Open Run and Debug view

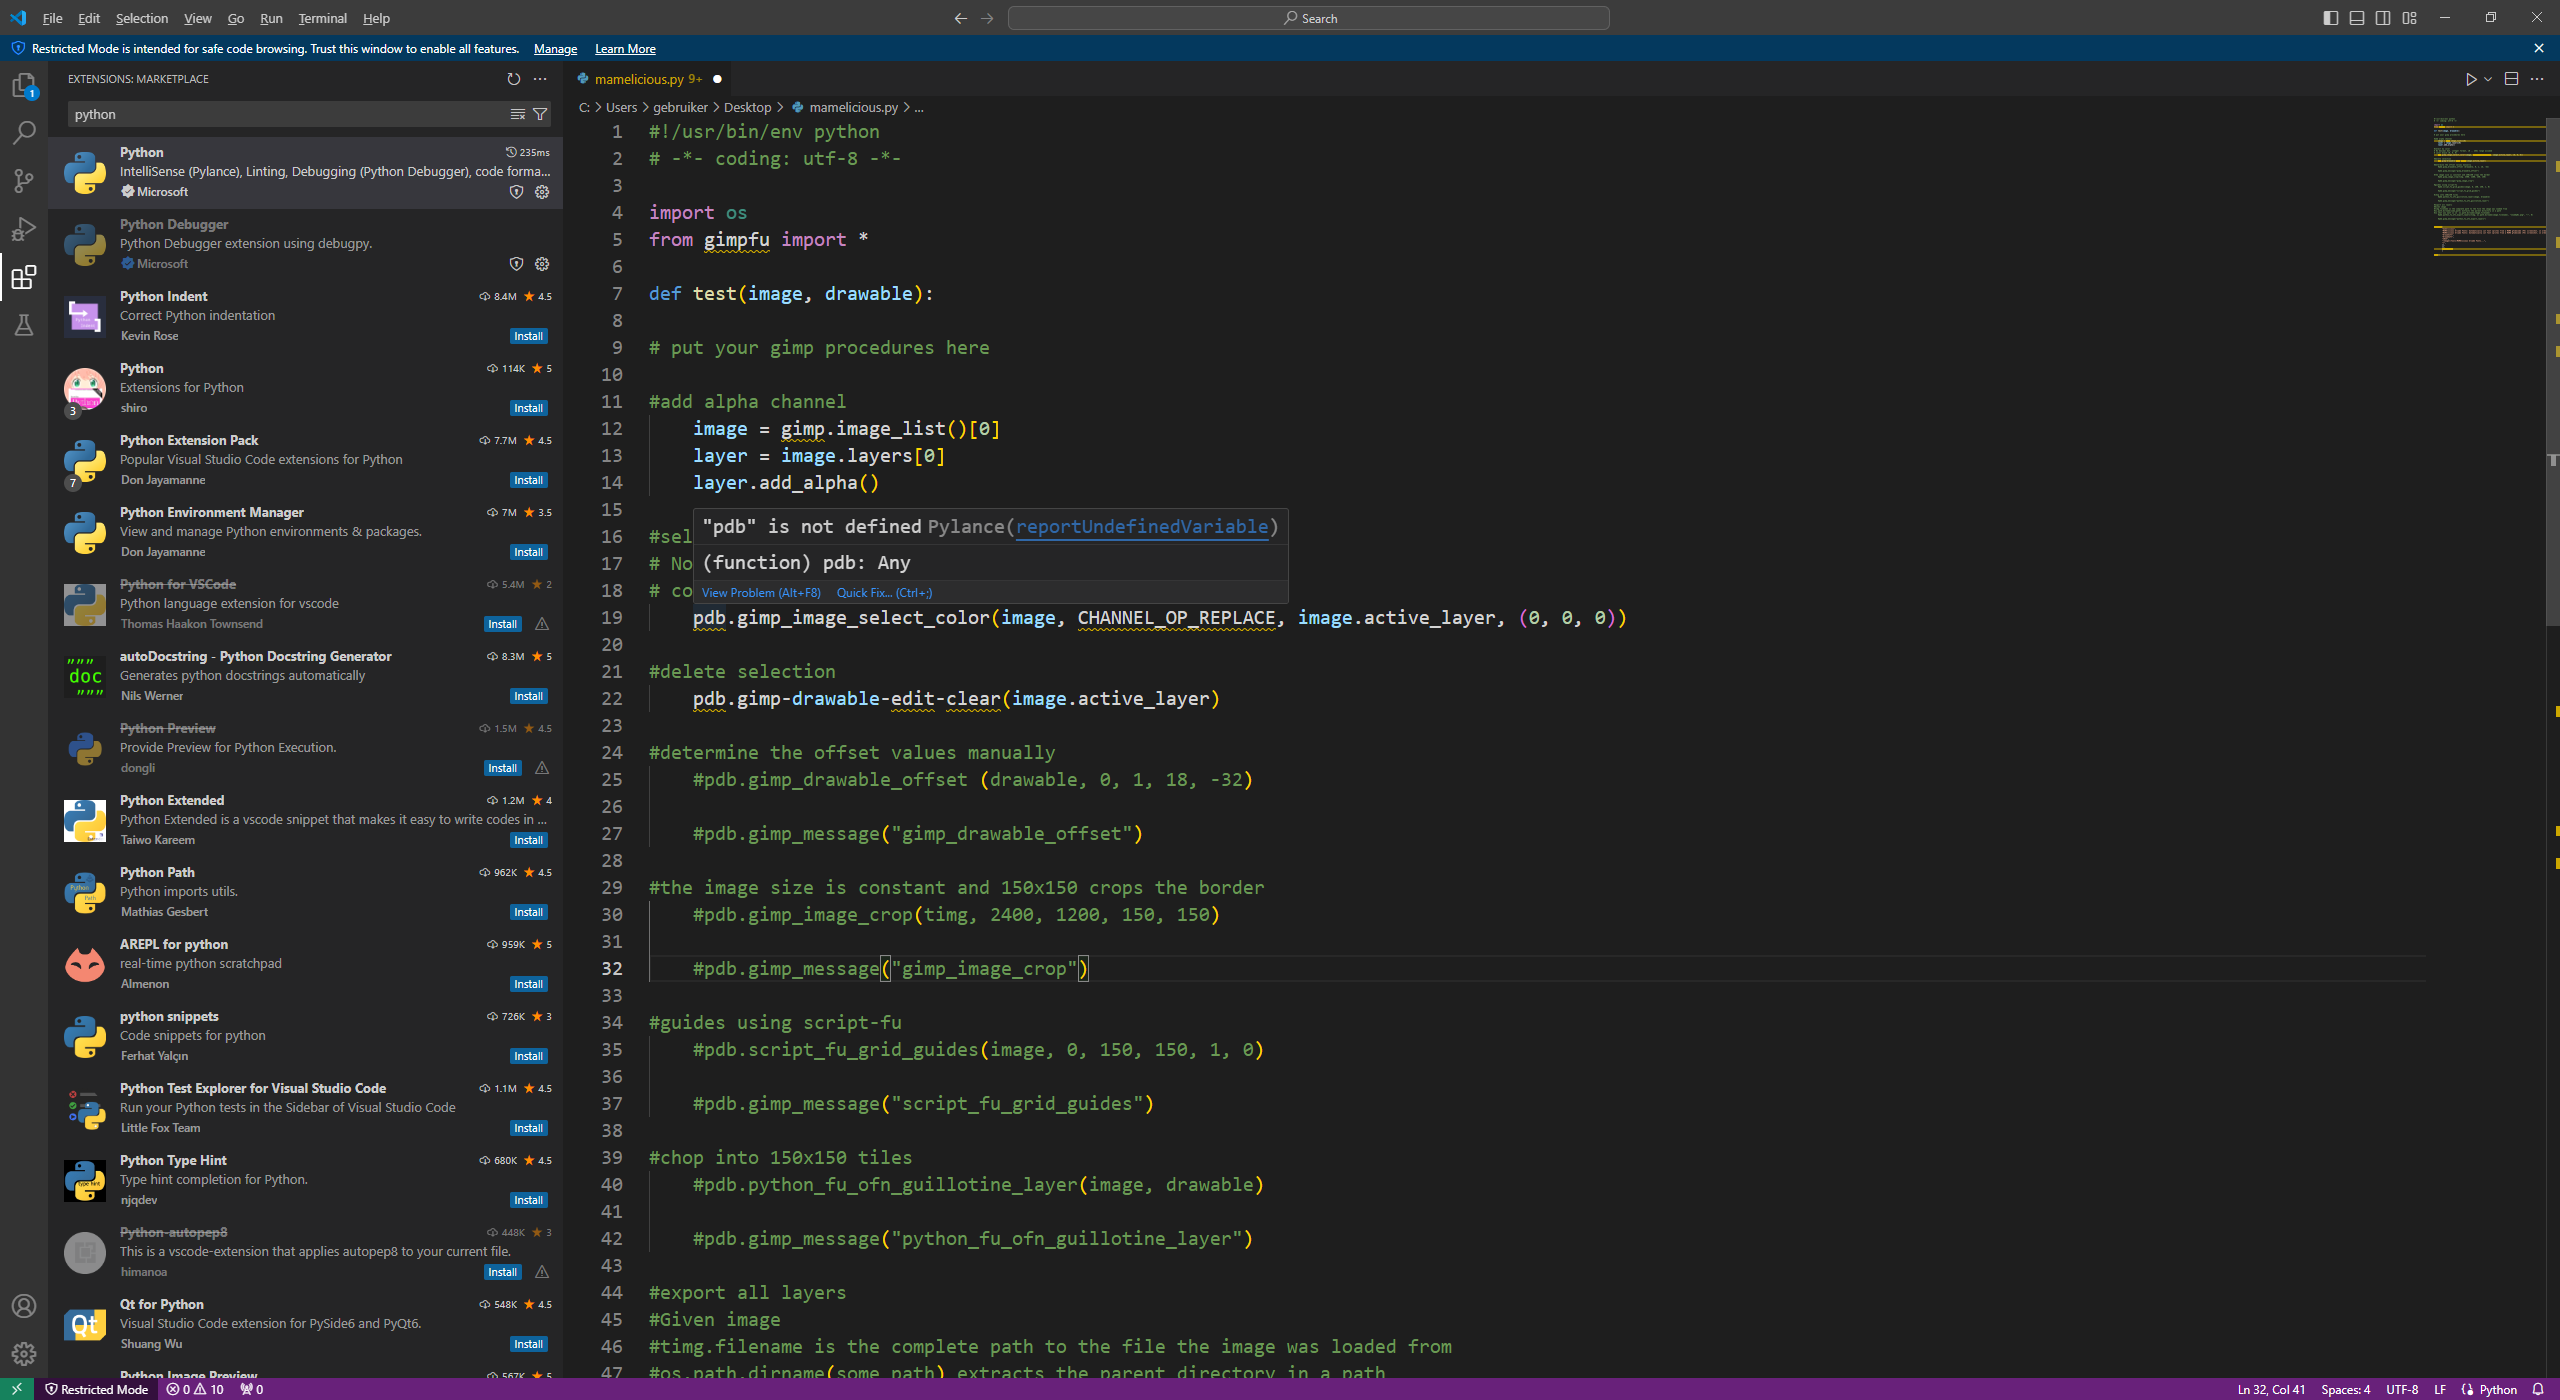pyautogui.click(x=24, y=229)
